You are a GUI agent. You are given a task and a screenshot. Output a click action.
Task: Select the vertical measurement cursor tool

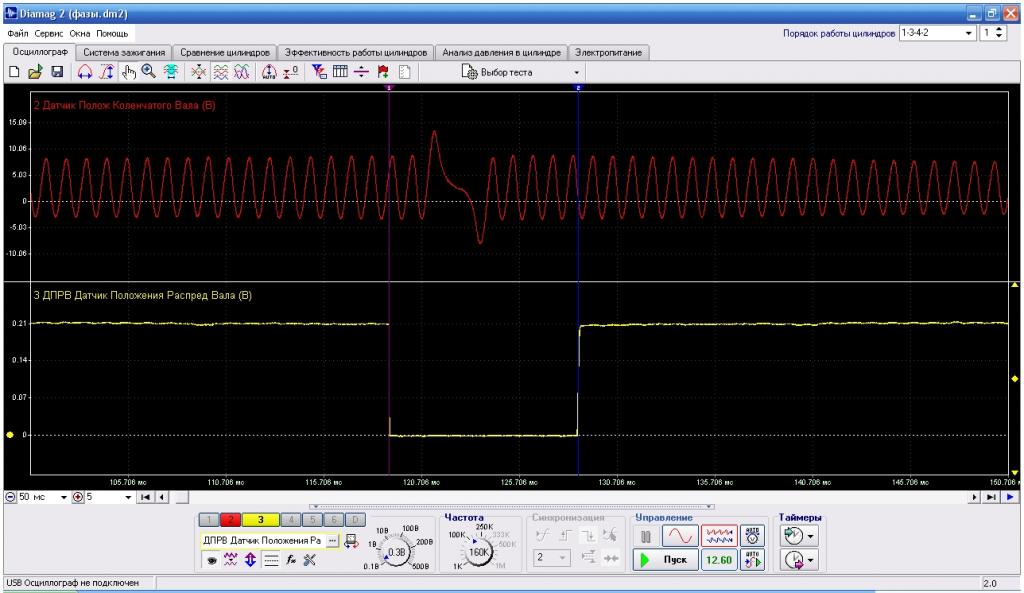106,72
